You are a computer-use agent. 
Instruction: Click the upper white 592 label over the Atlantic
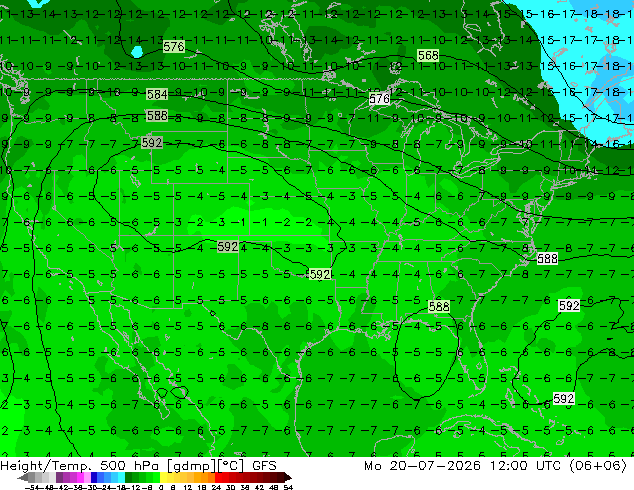pyautogui.click(x=569, y=305)
